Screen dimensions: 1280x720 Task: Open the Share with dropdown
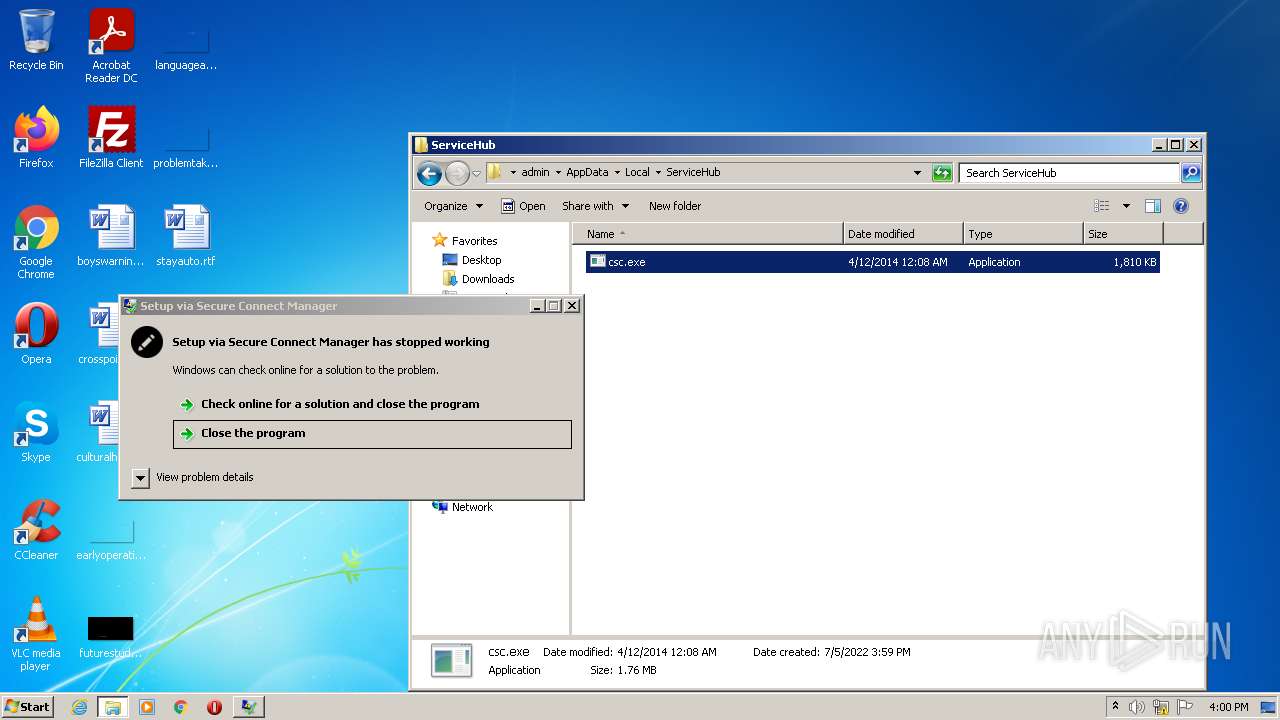tap(595, 206)
